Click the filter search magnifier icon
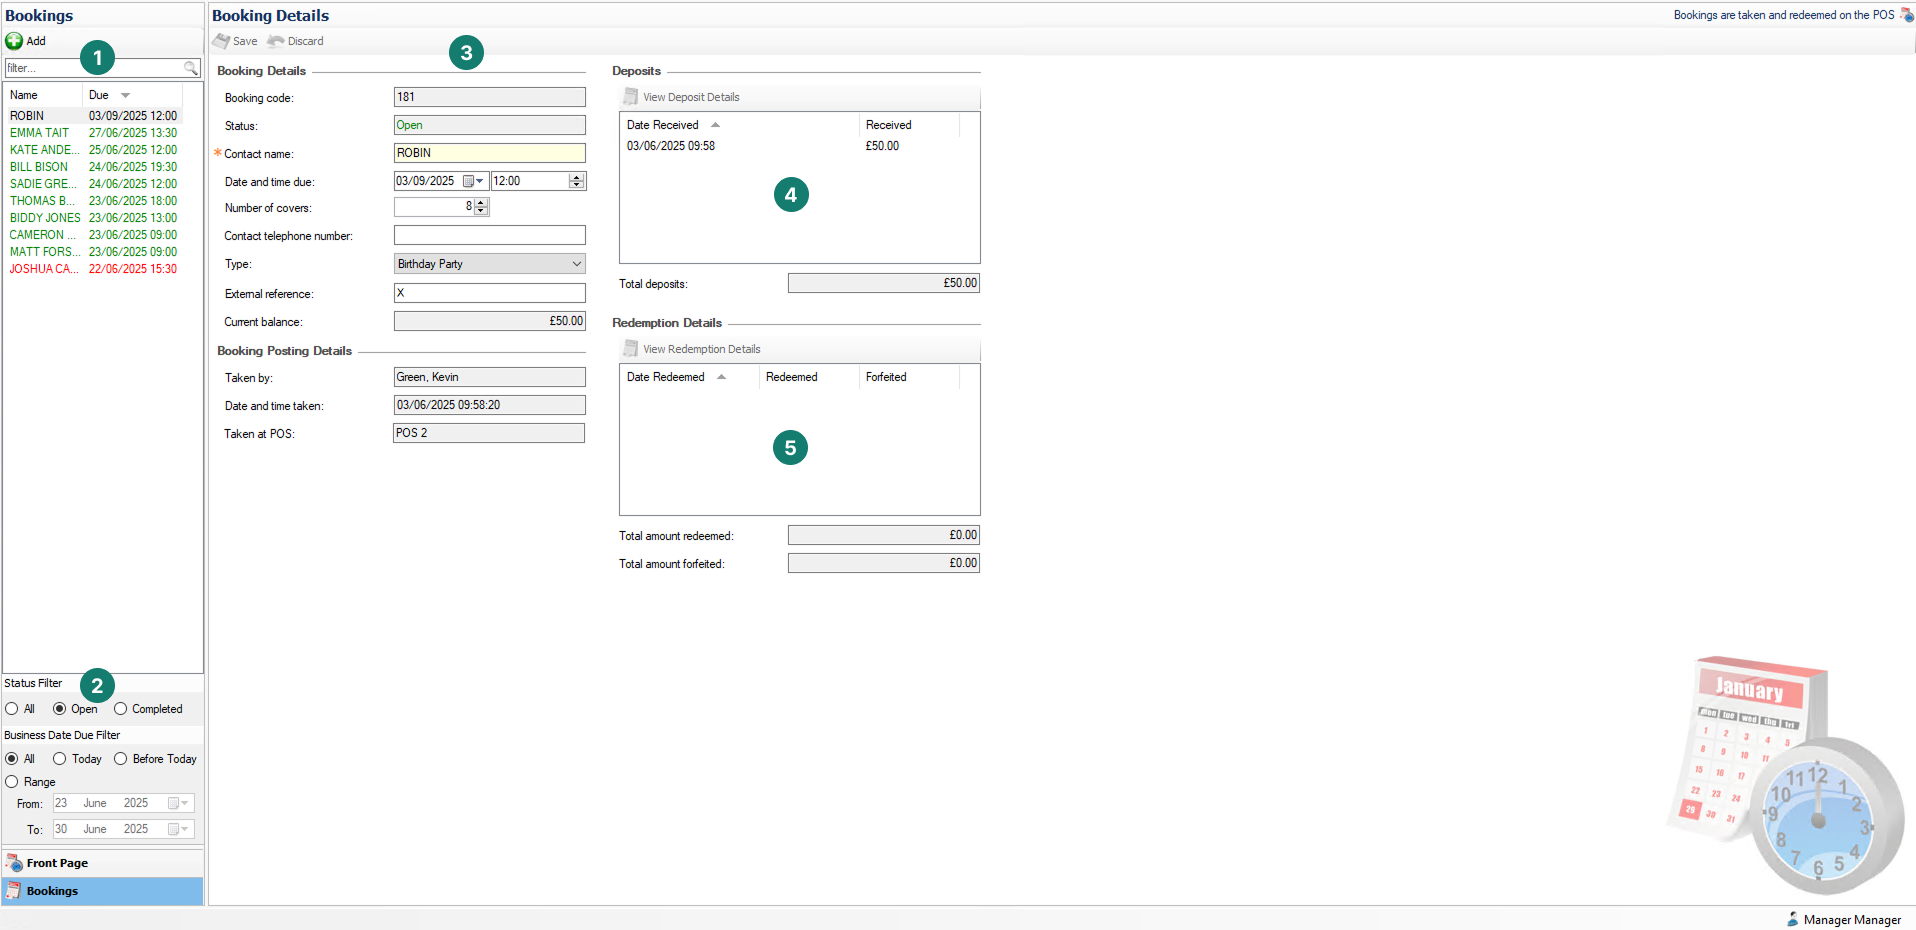1916x930 pixels. (190, 68)
